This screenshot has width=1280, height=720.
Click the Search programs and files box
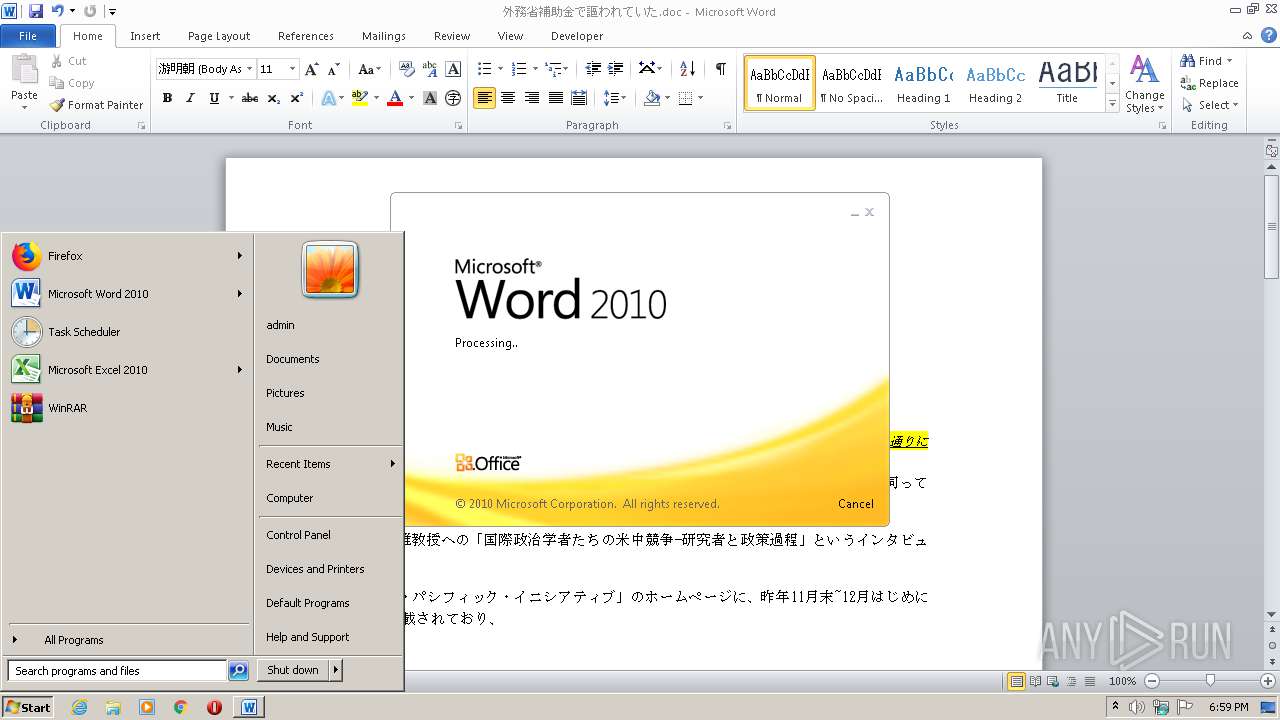117,671
